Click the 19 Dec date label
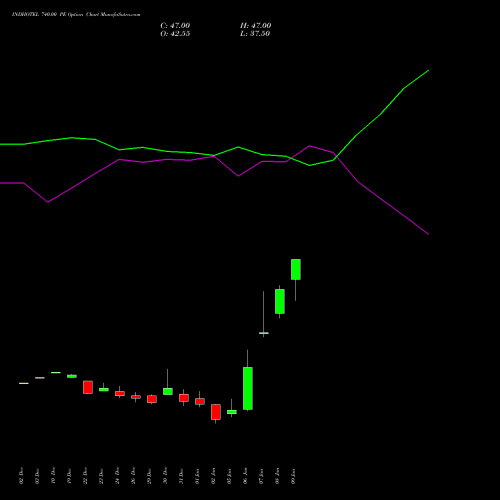The height and width of the screenshot is (500, 500). 69,476
